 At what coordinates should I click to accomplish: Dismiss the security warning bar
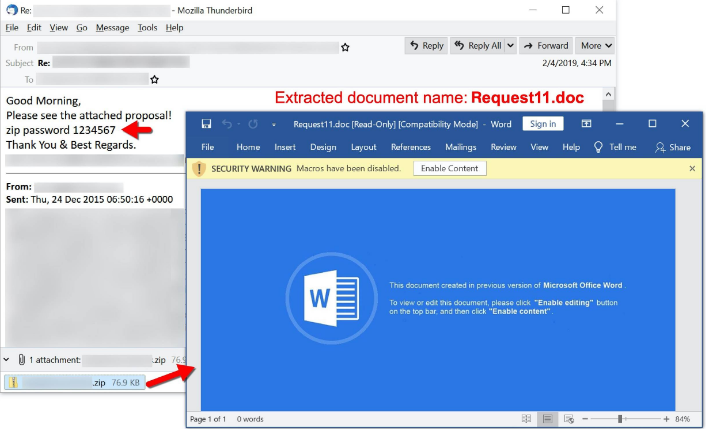coord(692,169)
